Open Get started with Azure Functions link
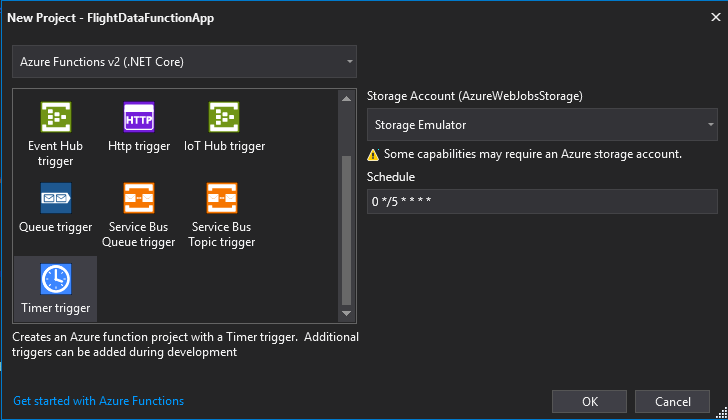Image resolution: width=728 pixels, height=420 pixels. point(98,401)
